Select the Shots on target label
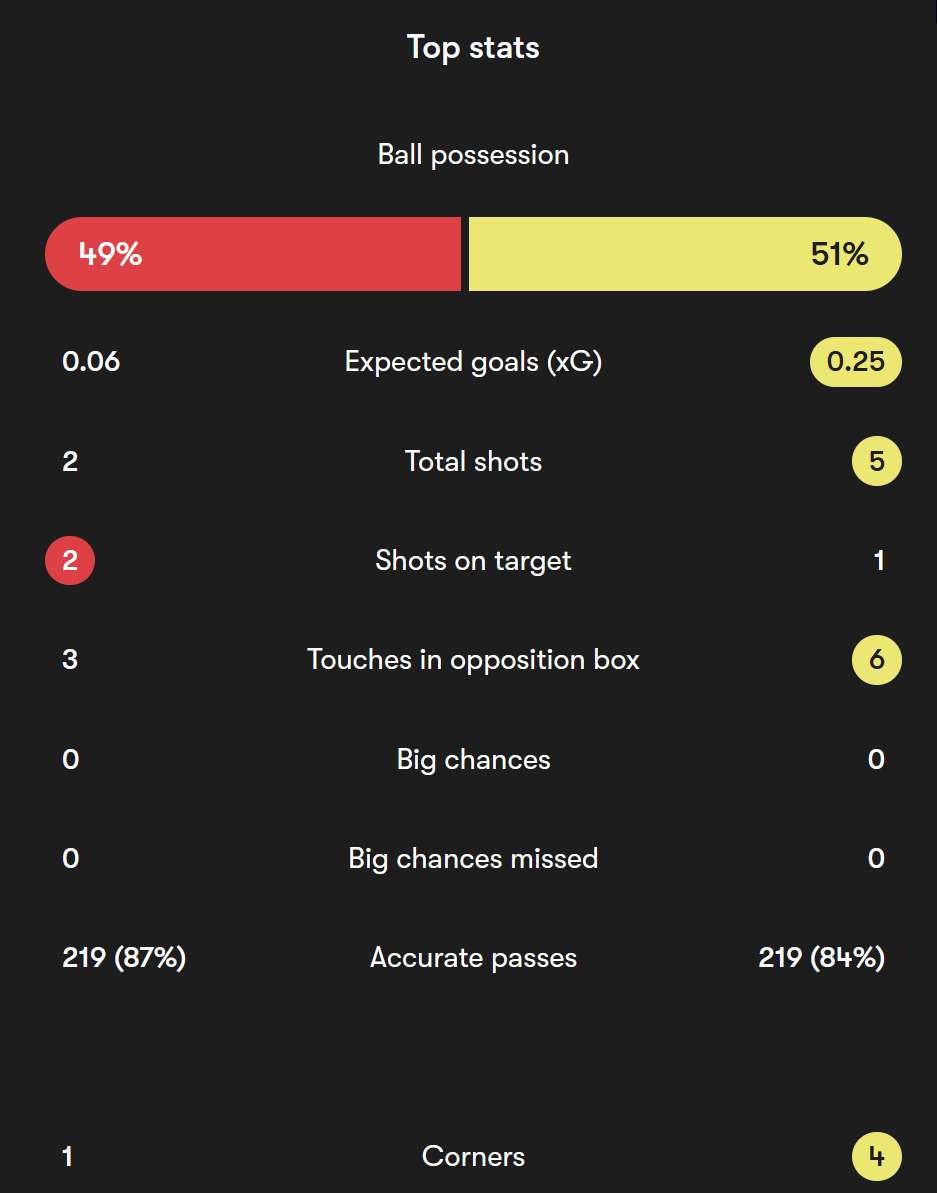This screenshot has width=937, height=1193. tap(473, 562)
